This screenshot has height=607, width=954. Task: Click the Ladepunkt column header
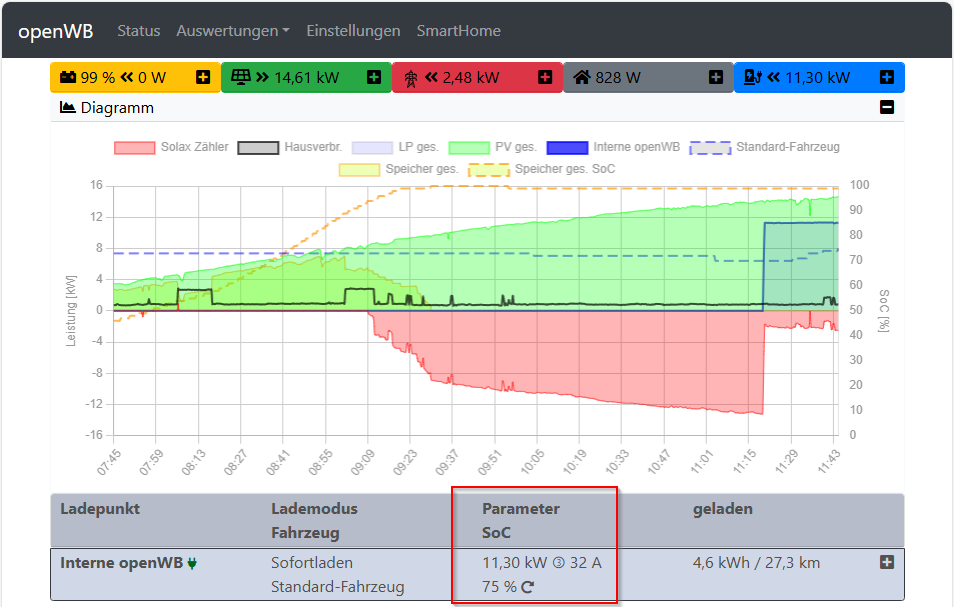(100, 509)
